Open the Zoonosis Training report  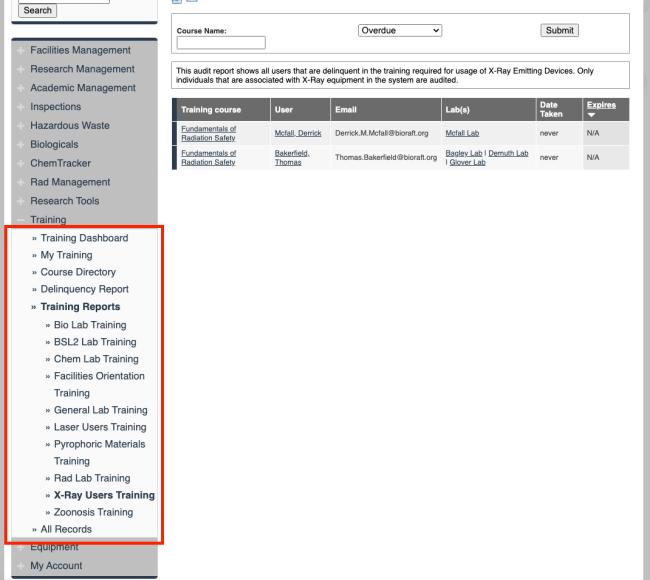pyautogui.click(x=93, y=512)
